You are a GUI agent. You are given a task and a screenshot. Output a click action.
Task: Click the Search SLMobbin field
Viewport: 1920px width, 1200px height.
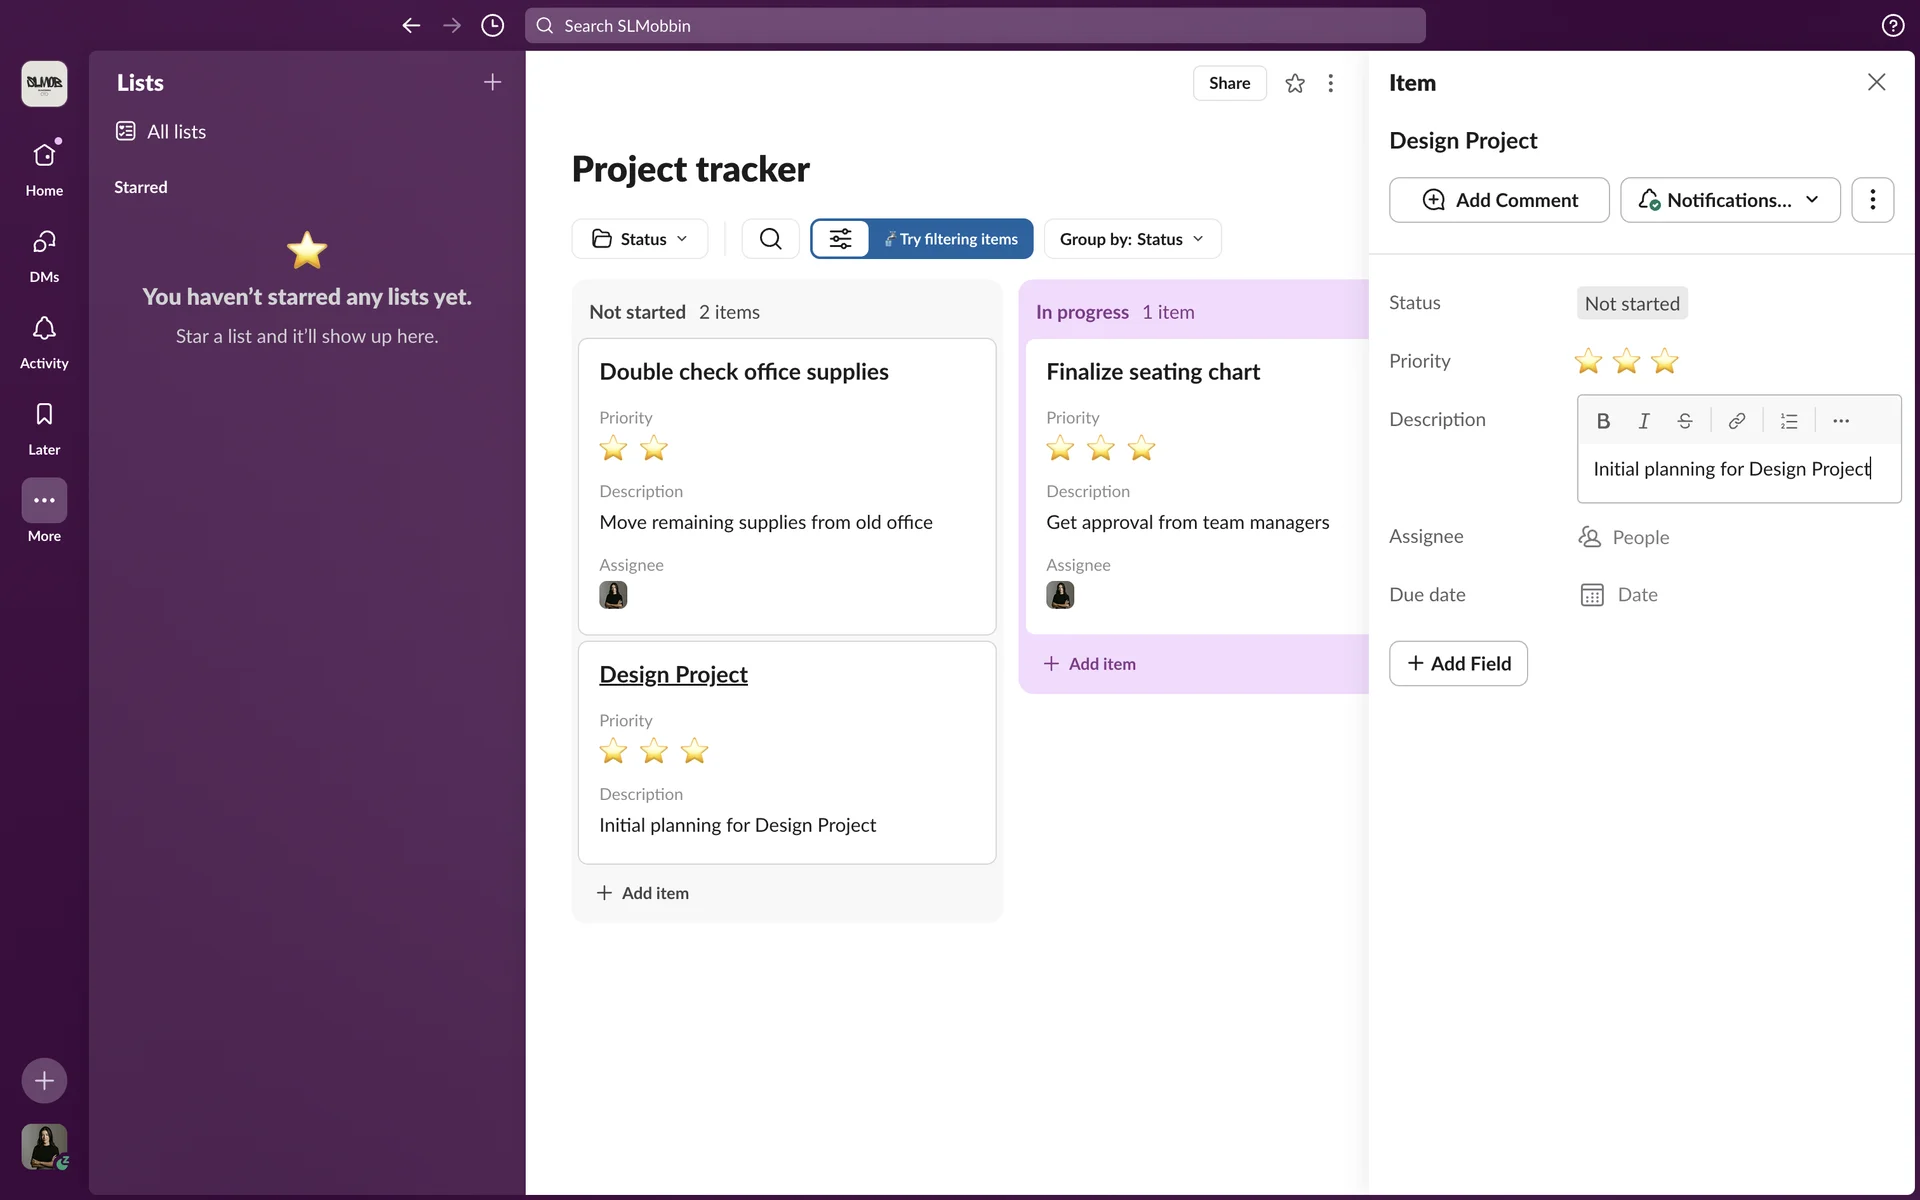975,26
